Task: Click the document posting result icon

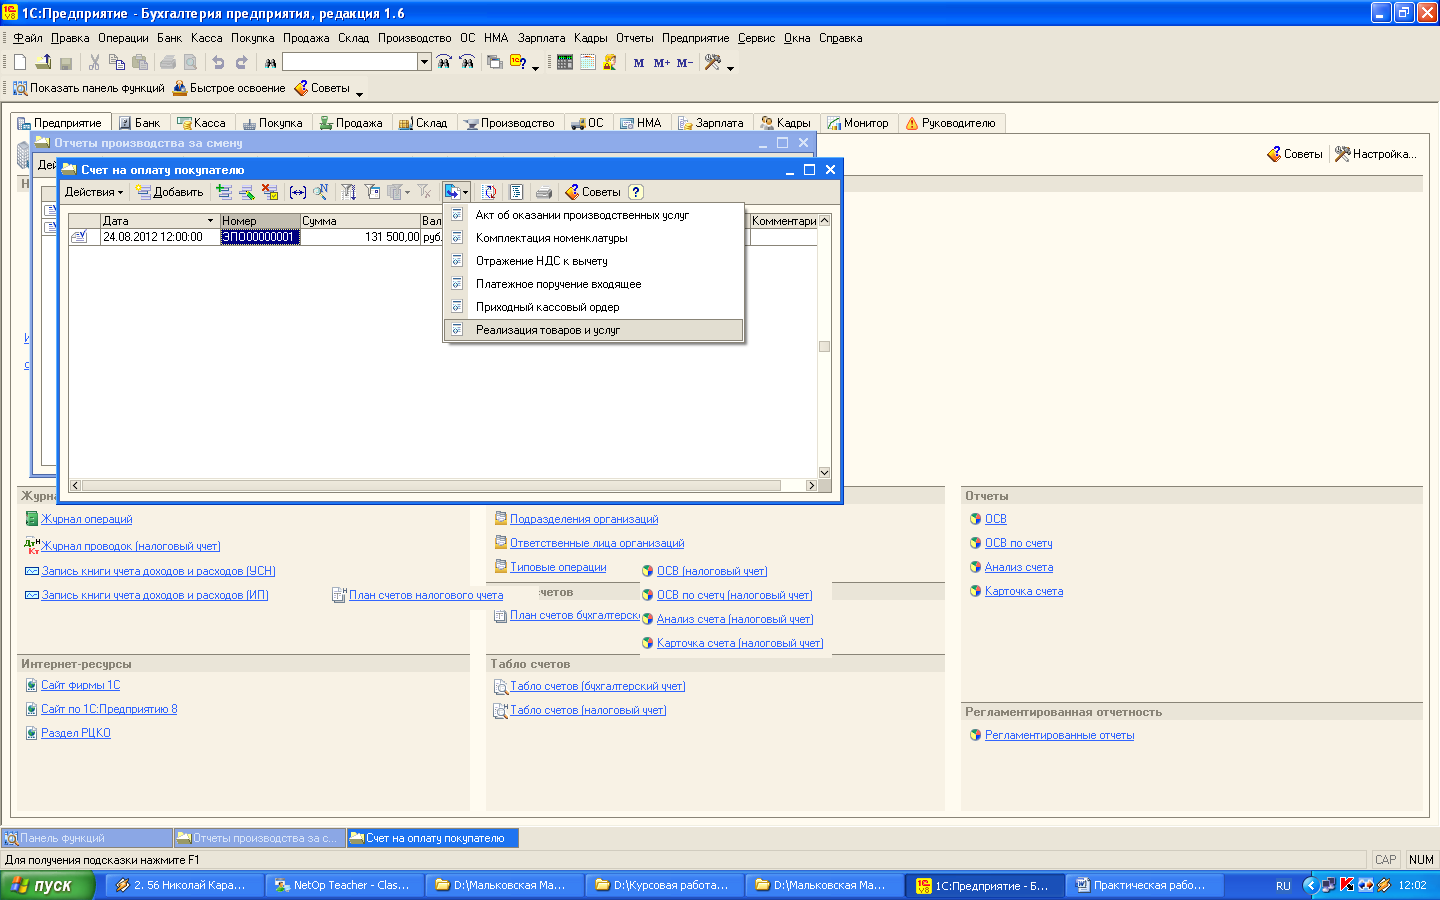Action: tap(516, 192)
